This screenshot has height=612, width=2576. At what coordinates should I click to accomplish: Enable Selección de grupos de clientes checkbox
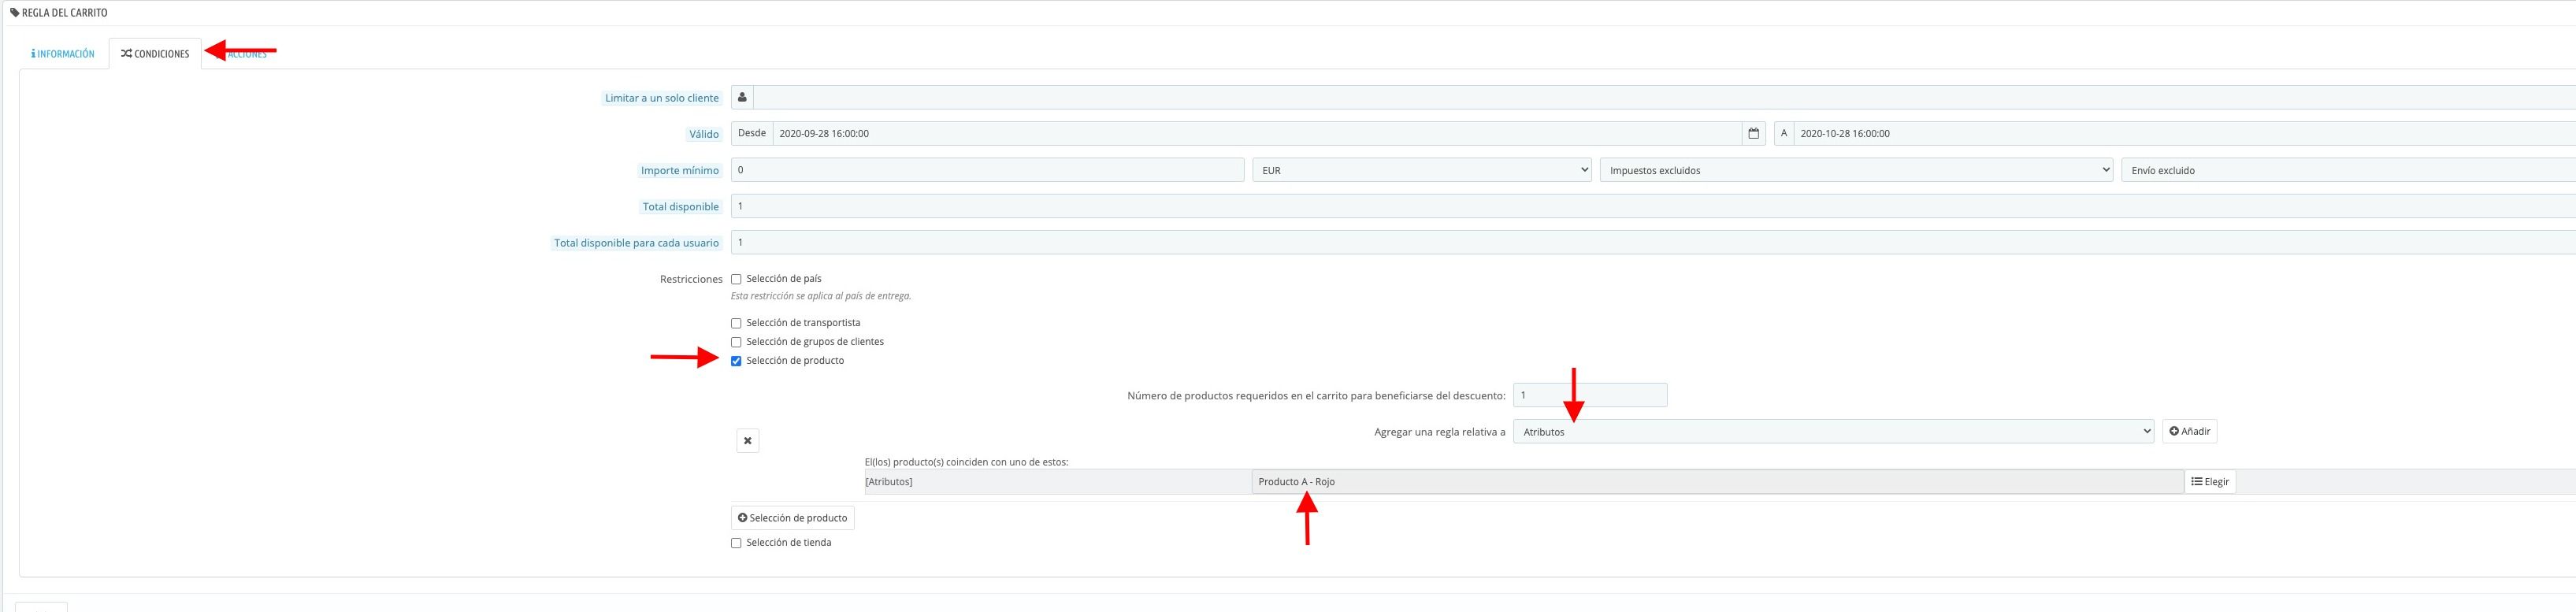click(736, 342)
